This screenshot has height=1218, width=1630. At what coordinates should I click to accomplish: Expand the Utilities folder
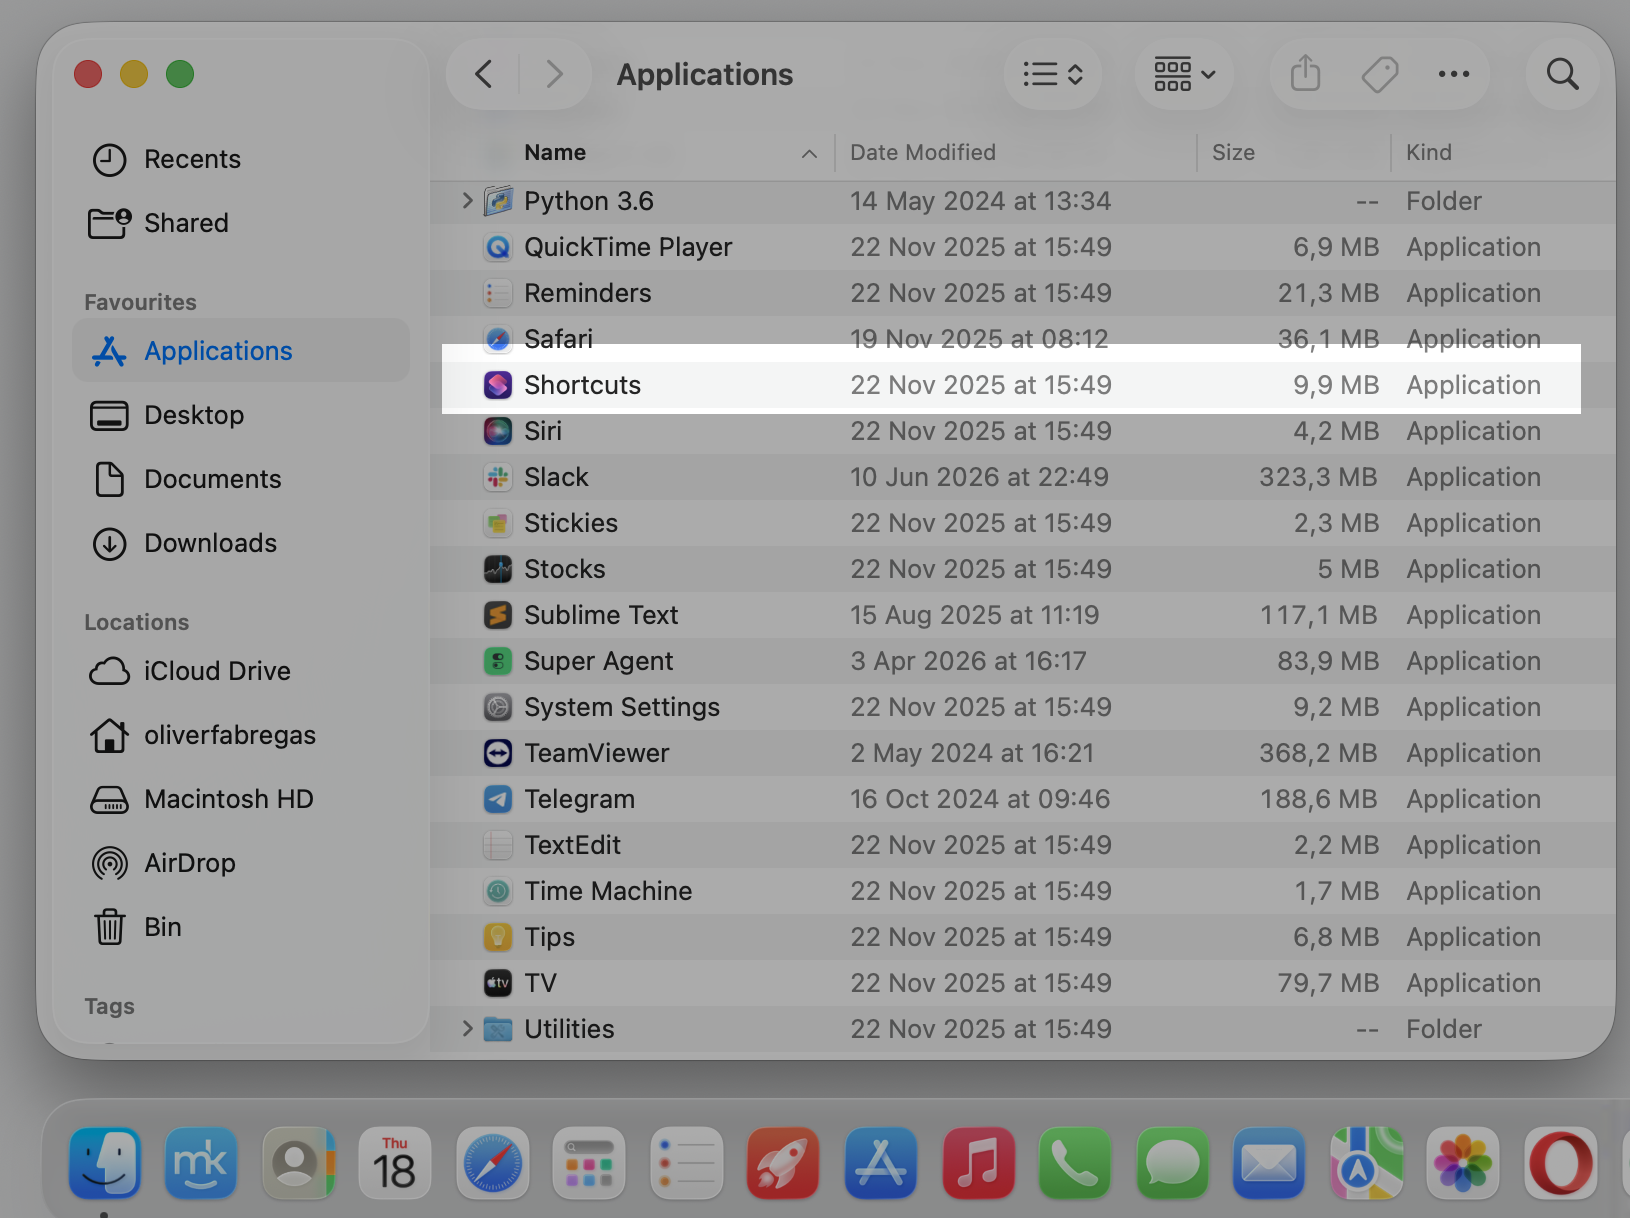(x=466, y=1029)
